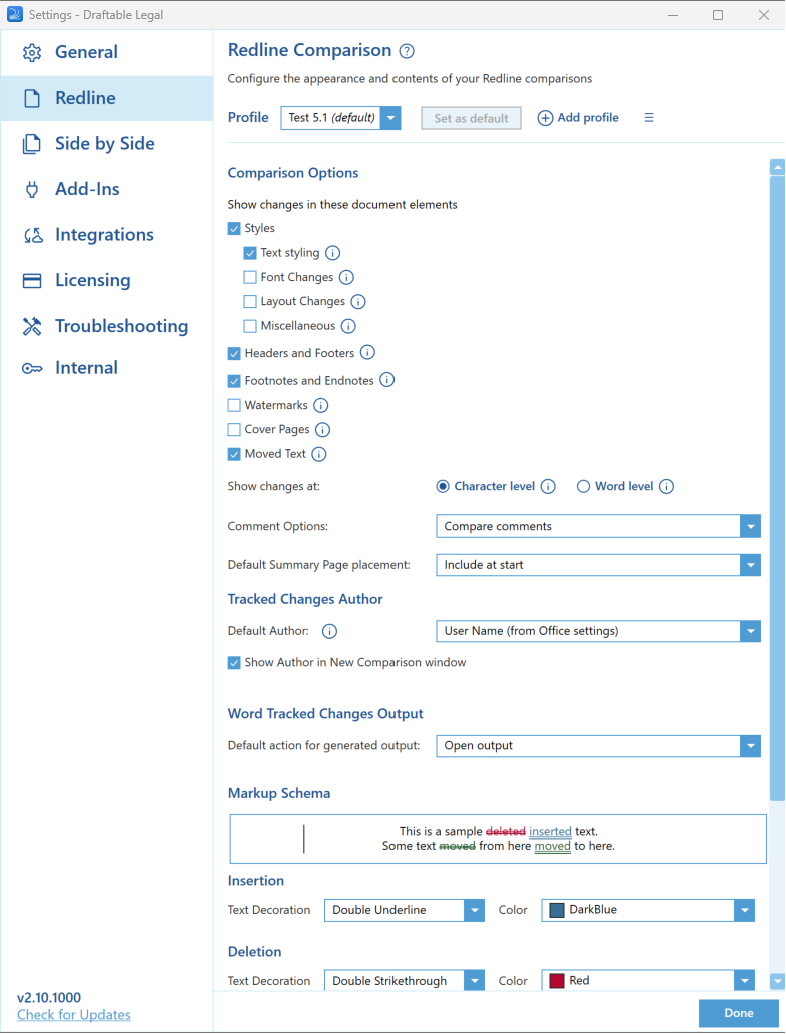
Task: Toggle Headers and Footers checkbox
Action: coord(234,353)
